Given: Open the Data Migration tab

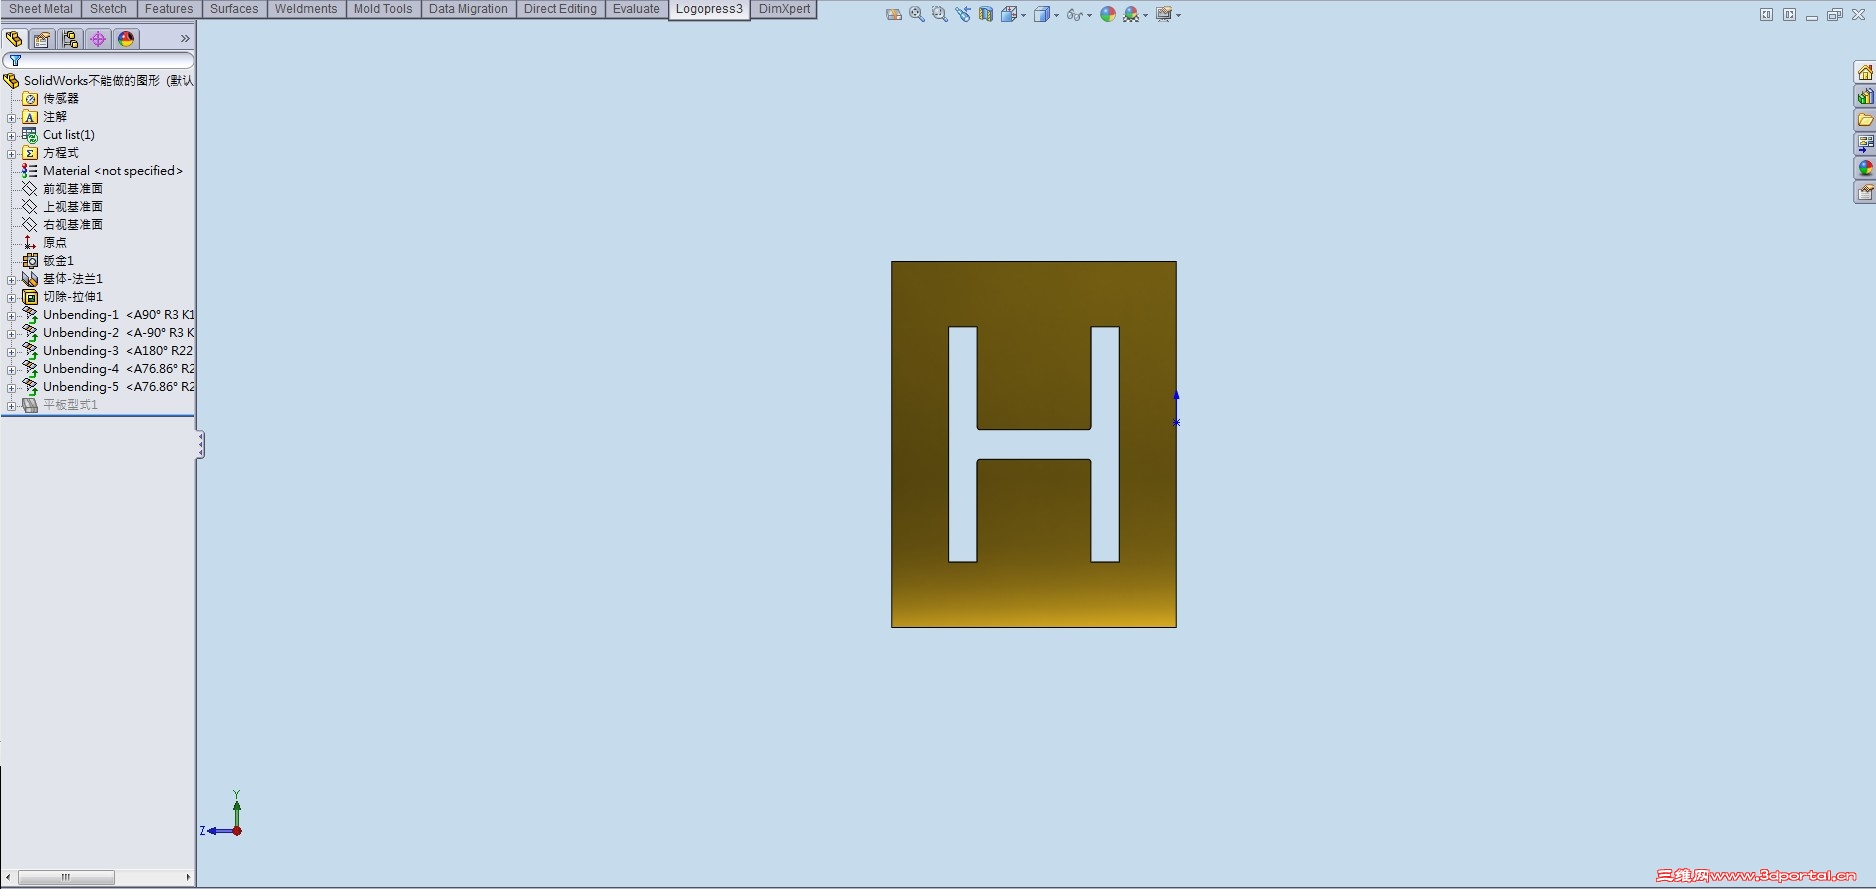Looking at the screenshot, I should coord(468,9).
